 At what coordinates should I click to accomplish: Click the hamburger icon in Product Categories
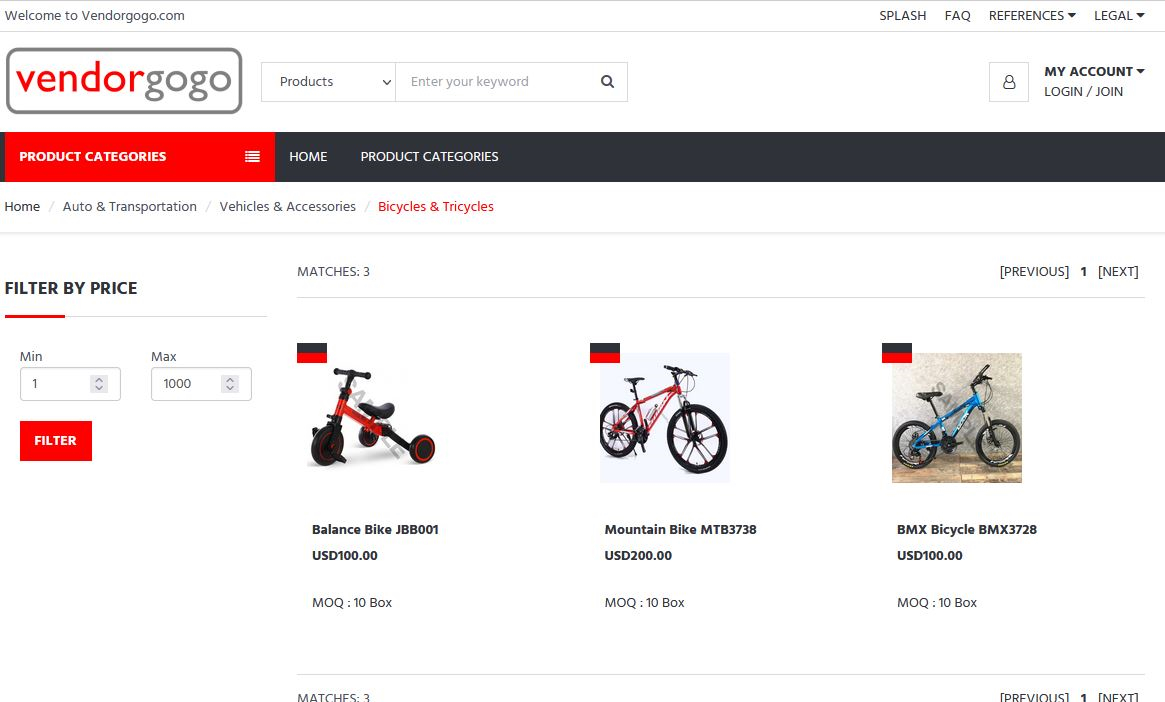pos(252,157)
